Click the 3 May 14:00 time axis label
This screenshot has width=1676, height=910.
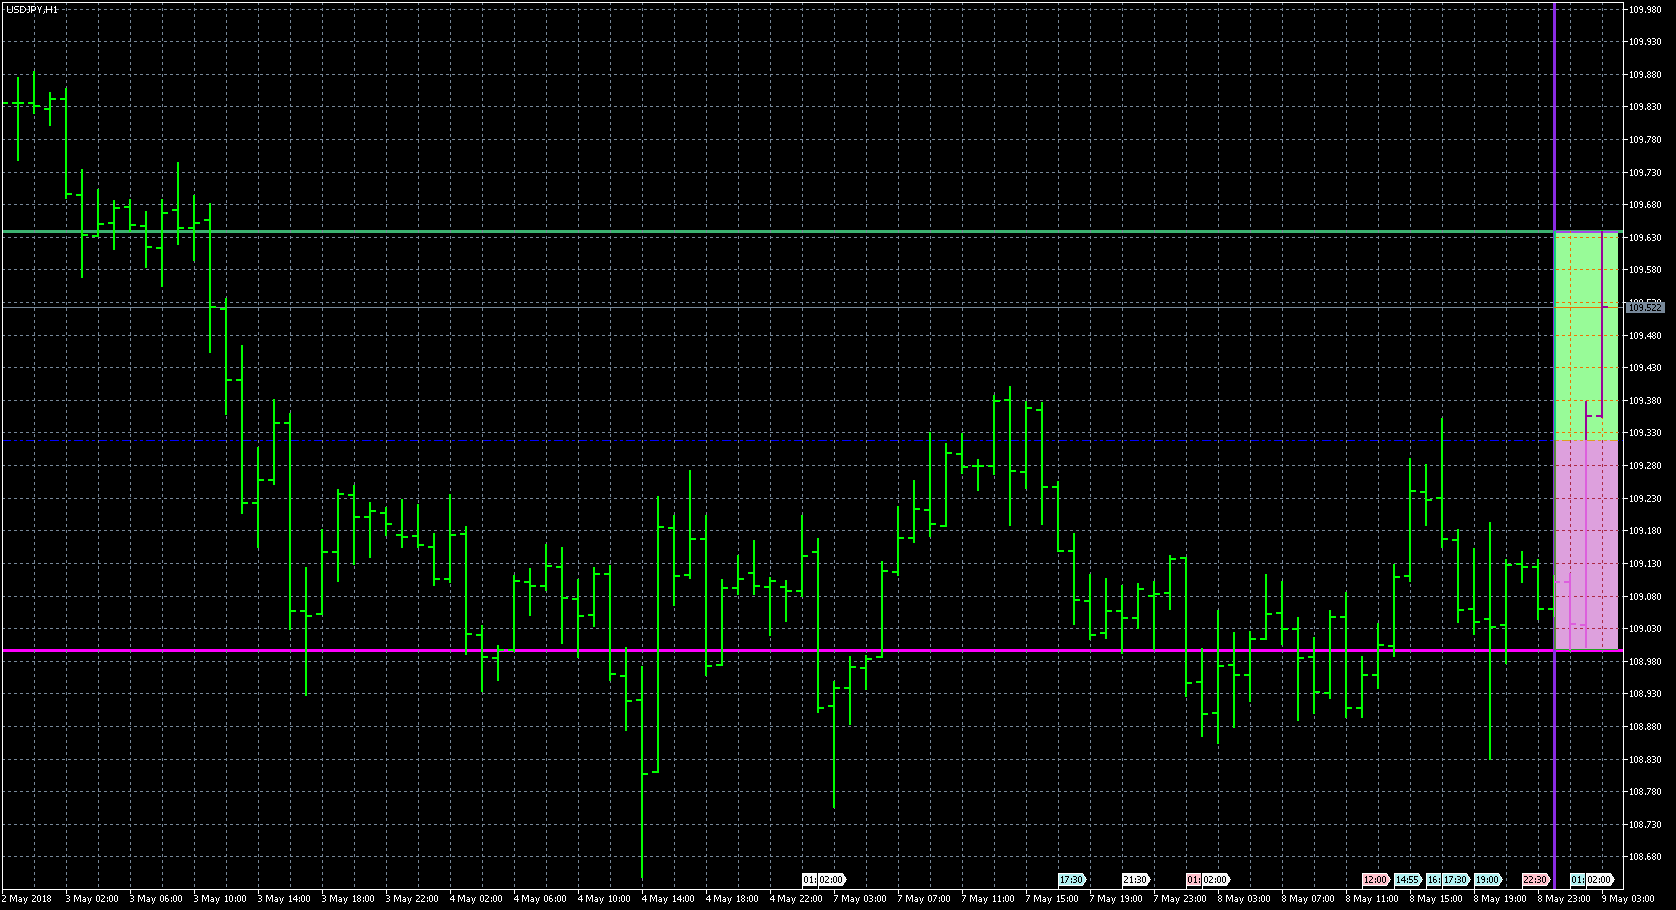pyautogui.click(x=284, y=898)
